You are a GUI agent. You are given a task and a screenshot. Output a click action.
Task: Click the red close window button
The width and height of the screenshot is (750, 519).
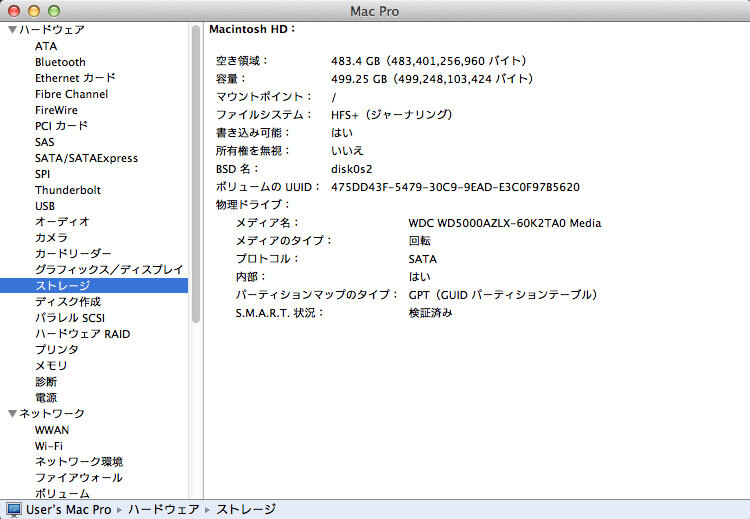14,11
